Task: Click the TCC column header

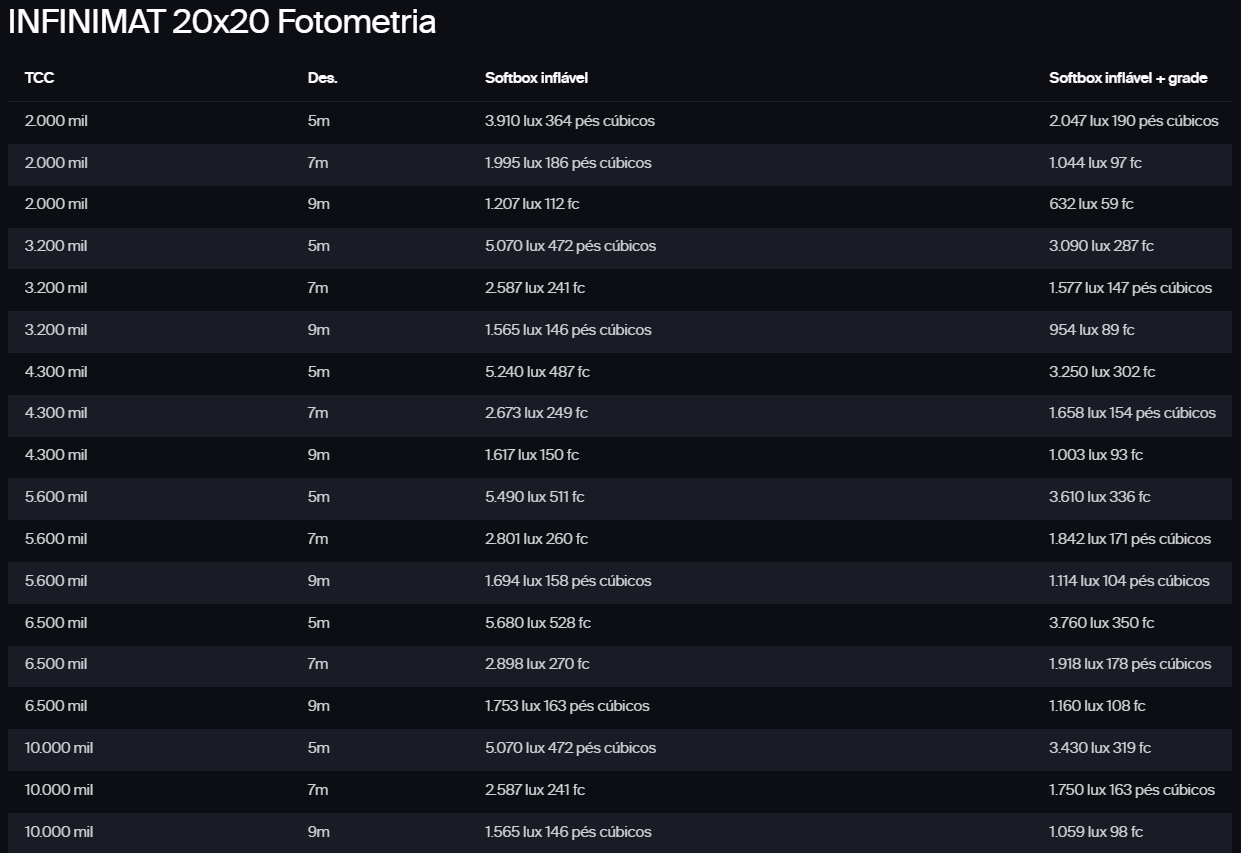Action: tap(39, 78)
